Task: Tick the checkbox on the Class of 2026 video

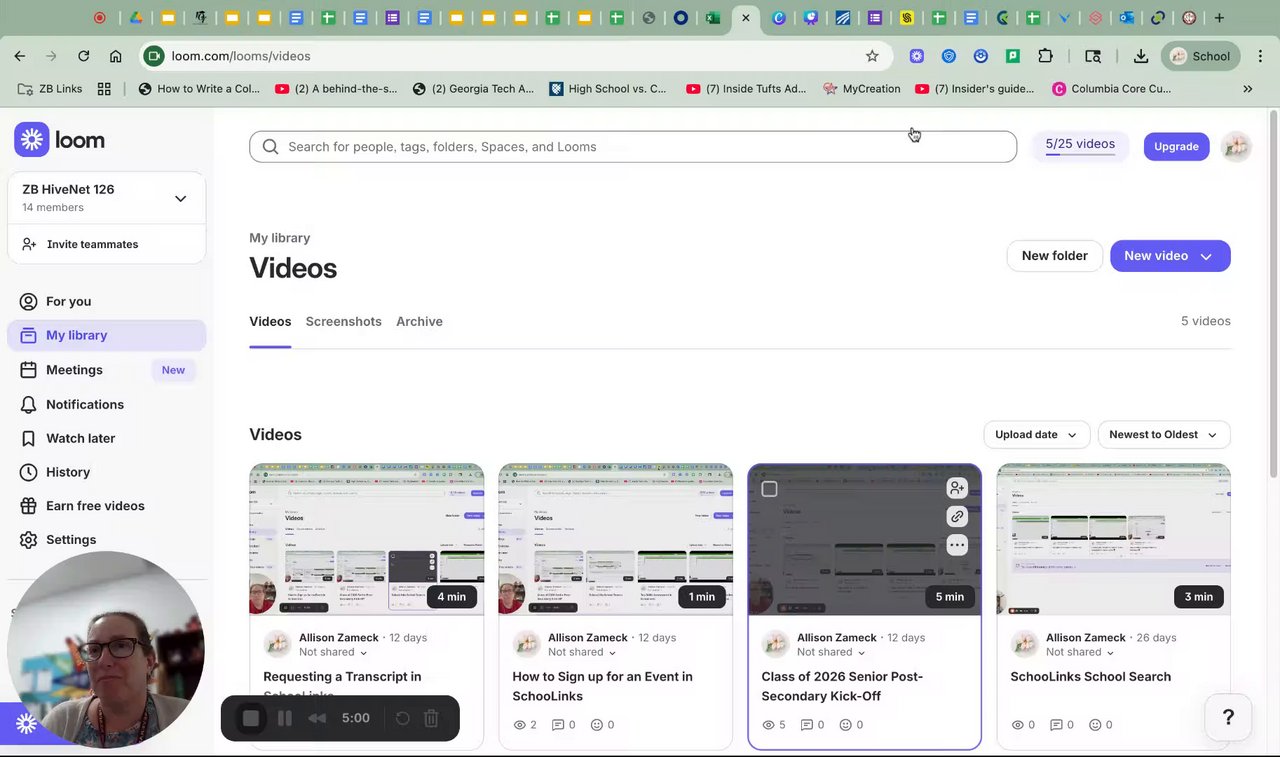Action: [769, 489]
